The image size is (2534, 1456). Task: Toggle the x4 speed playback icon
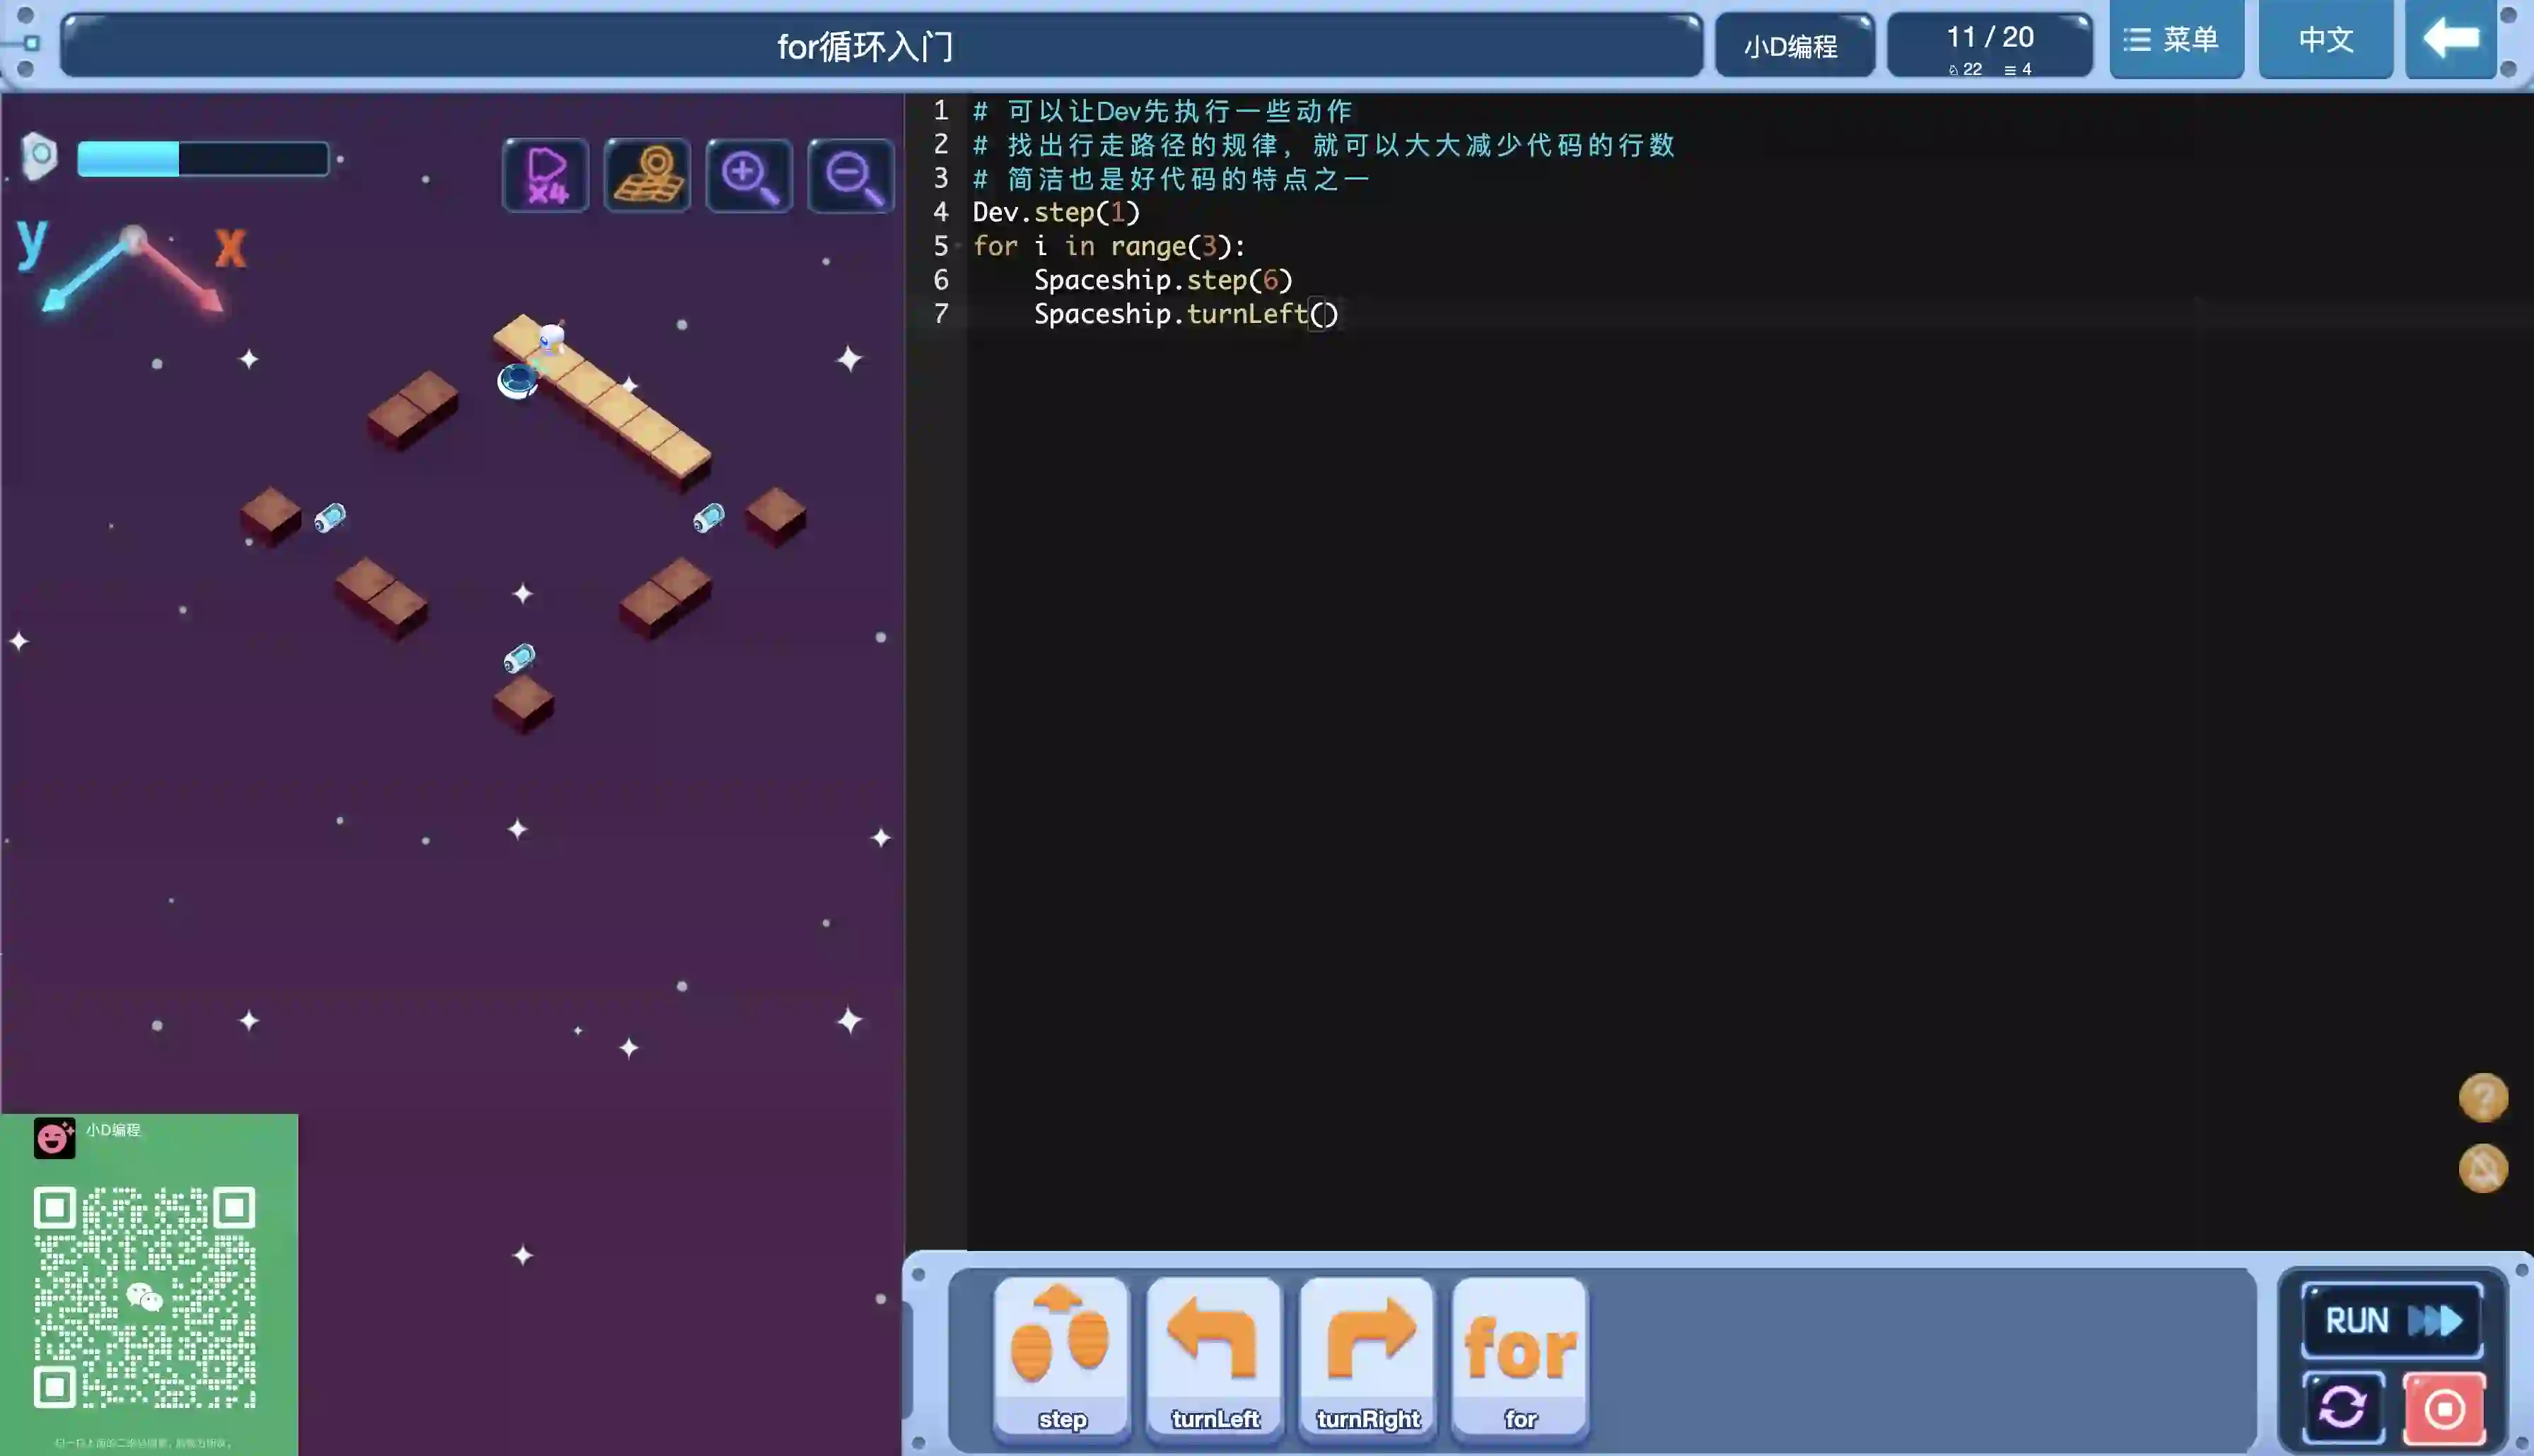pyautogui.click(x=546, y=175)
